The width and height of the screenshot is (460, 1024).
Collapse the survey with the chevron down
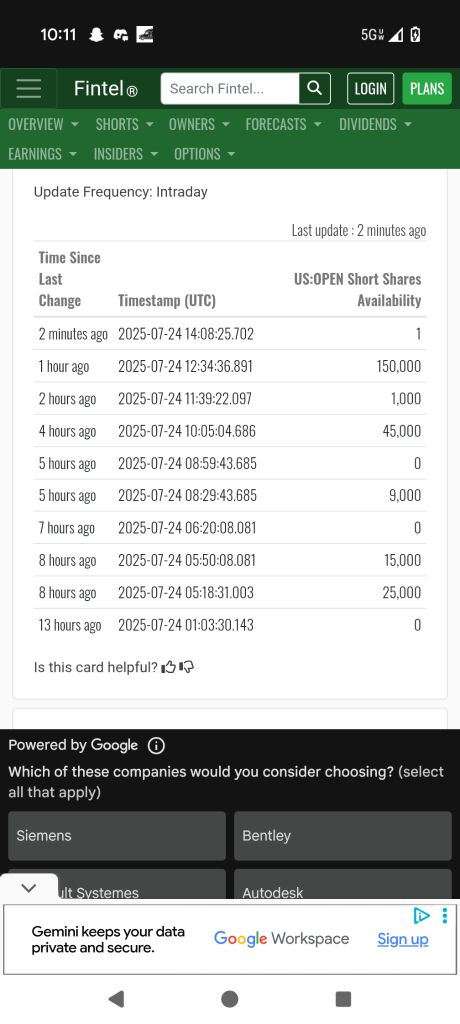(x=29, y=888)
